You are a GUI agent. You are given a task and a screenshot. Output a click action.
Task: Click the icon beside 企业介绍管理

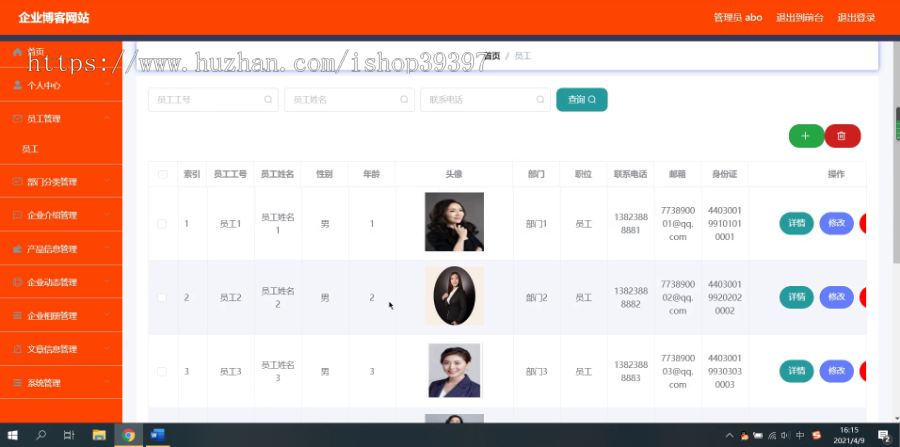tap(17, 215)
